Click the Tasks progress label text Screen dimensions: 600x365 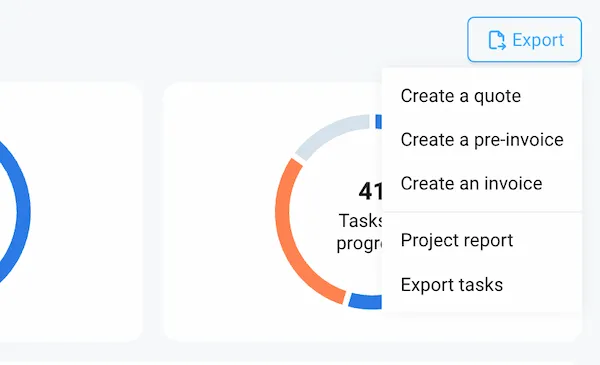click(x=360, y=232)
